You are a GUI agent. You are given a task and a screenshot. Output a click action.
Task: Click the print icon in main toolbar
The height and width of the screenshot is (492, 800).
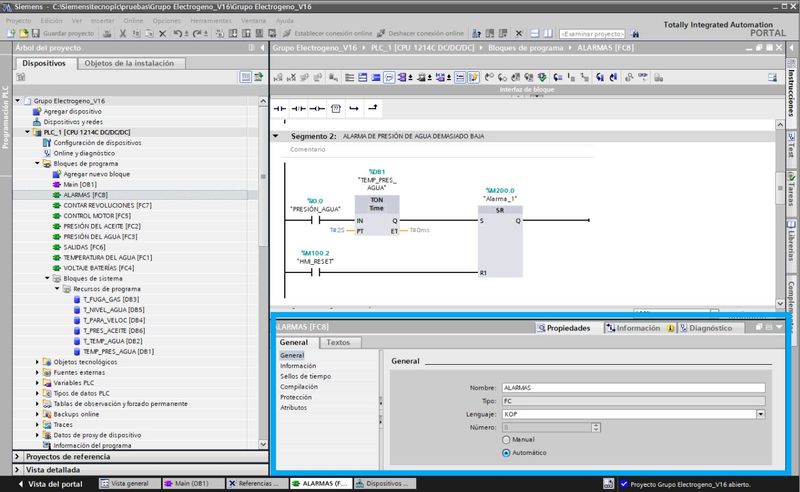(107, 34)
